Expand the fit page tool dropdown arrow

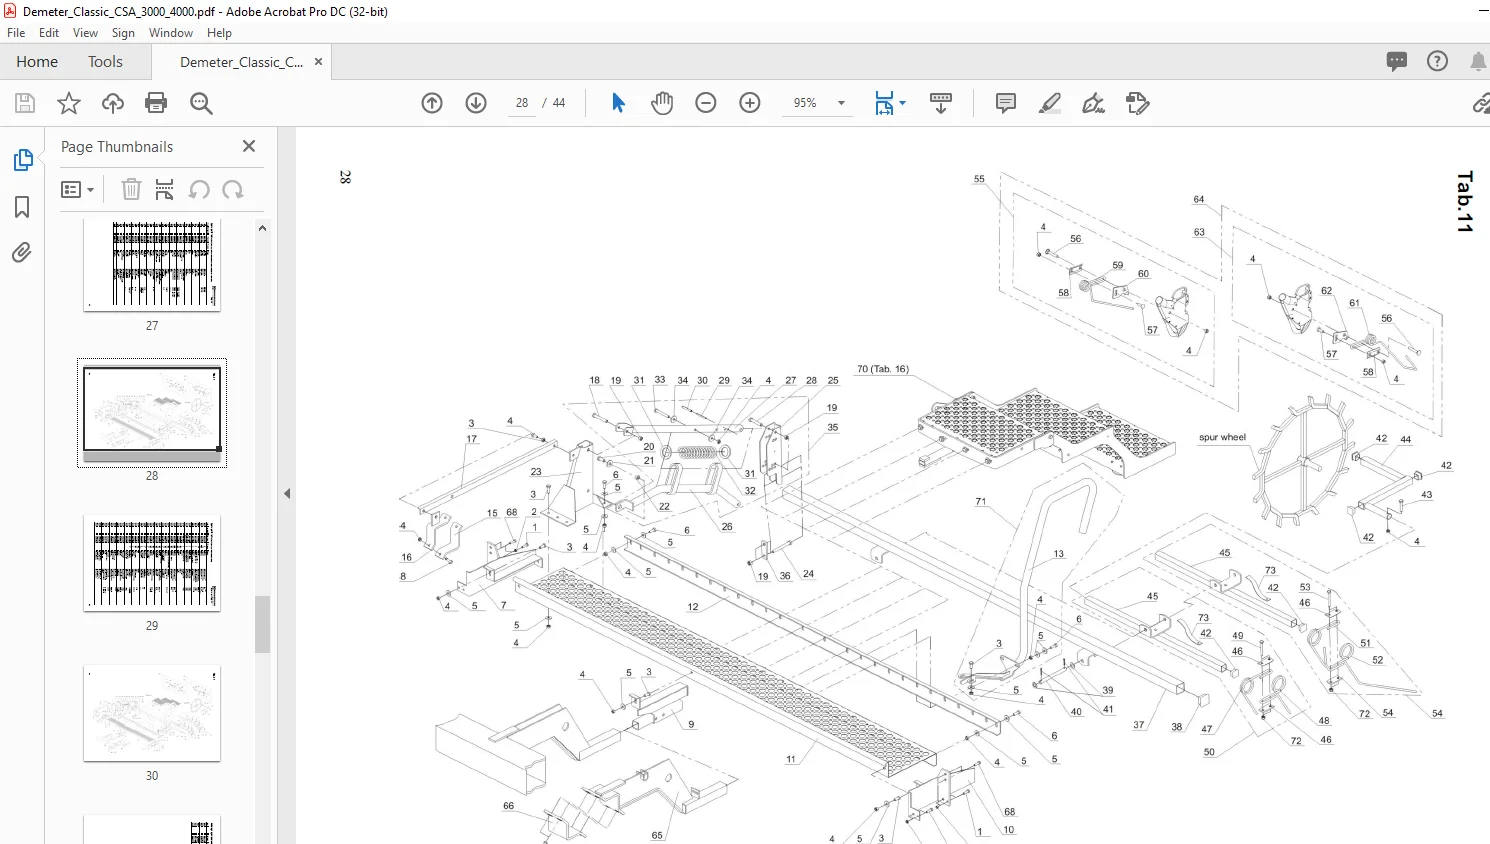tap(902, 103)
